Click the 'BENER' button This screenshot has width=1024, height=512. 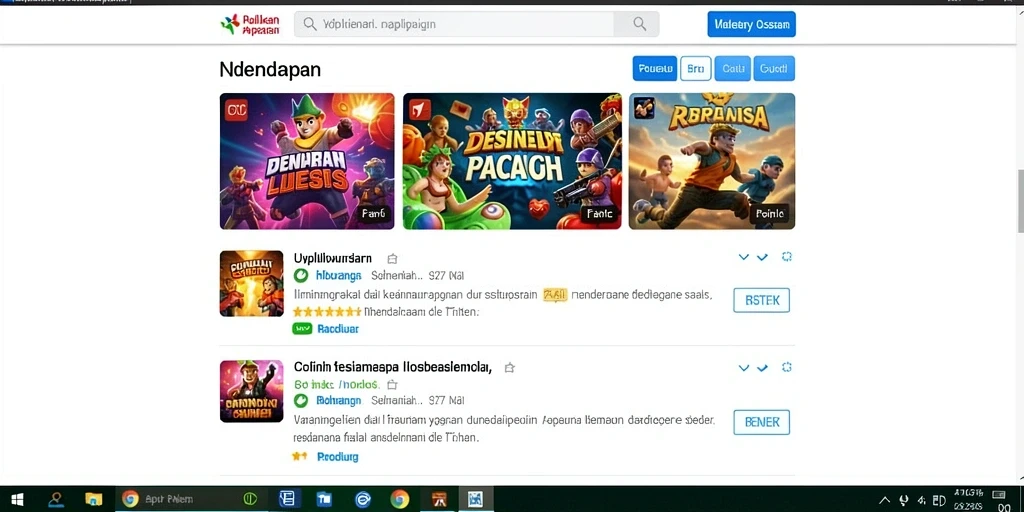tap(761, 422)
